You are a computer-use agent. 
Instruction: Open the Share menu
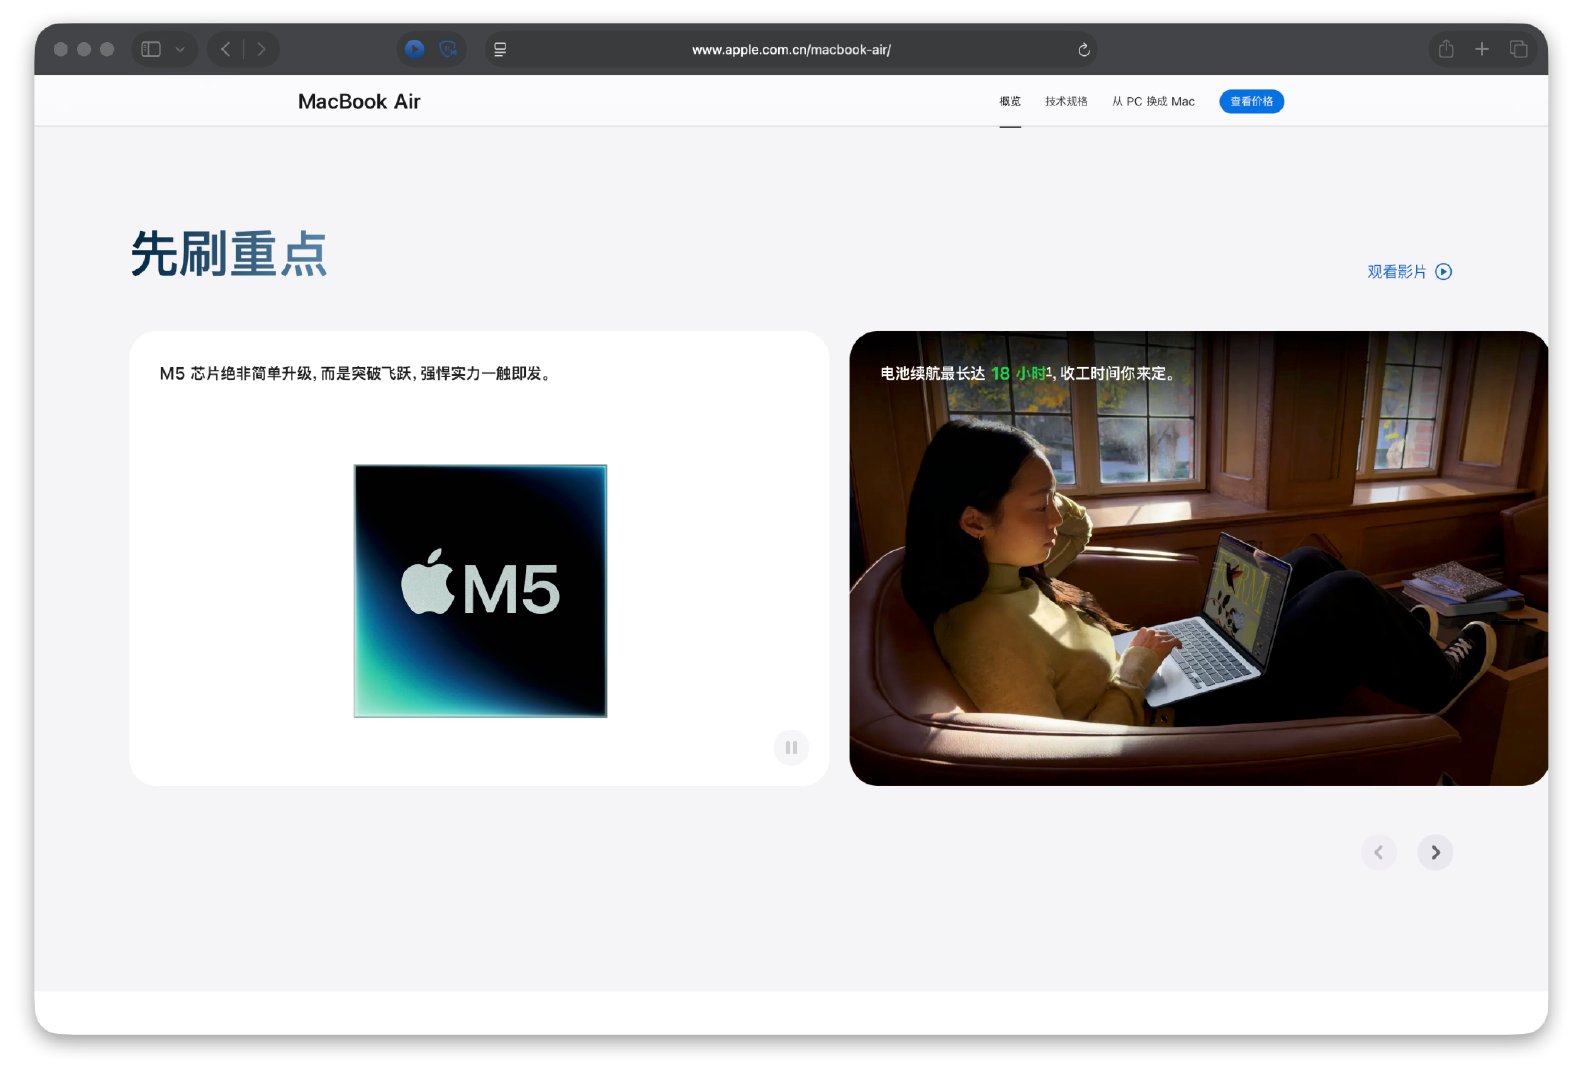coord(1446,49)
